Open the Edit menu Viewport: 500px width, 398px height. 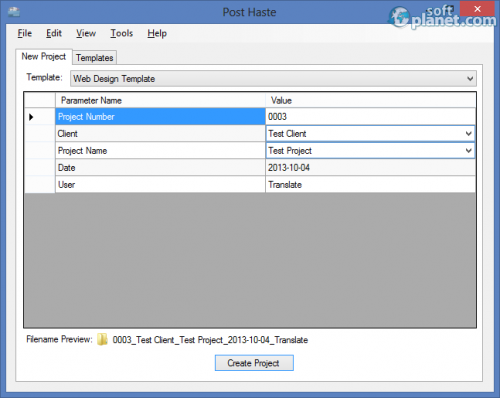(x=54, y=33)
